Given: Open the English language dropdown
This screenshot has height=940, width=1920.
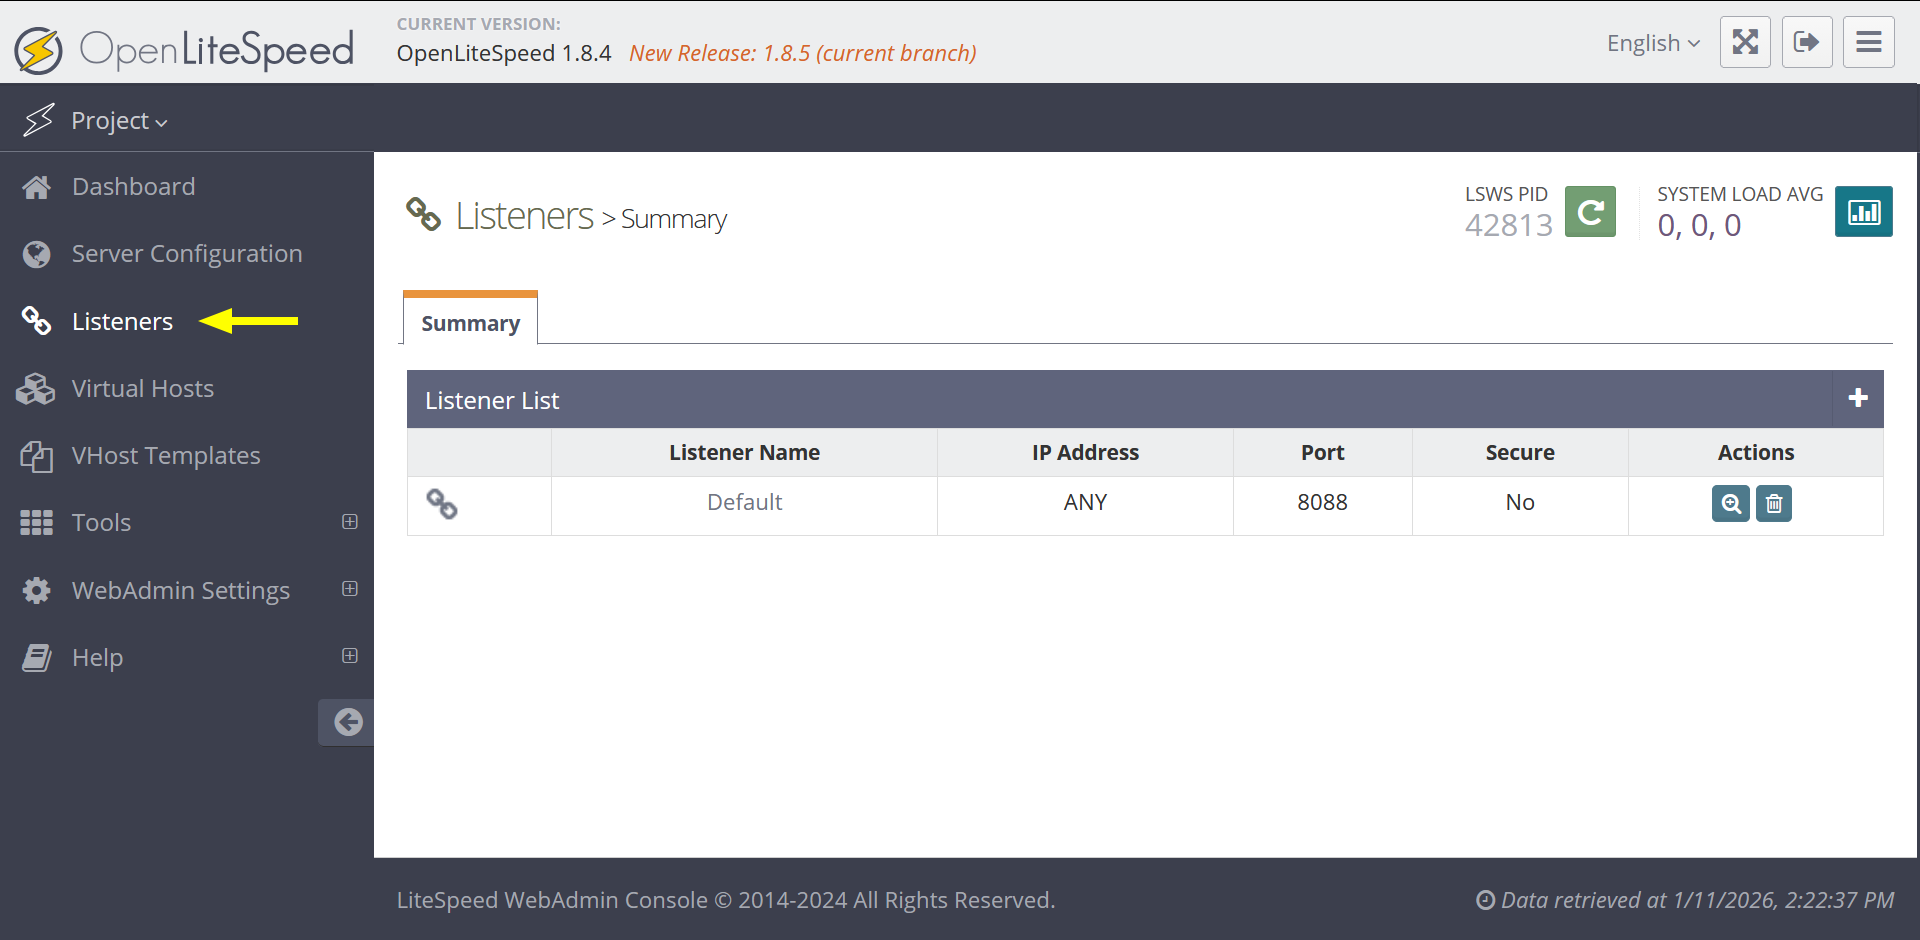Looking at the screenshot, I should [1652, 43].
